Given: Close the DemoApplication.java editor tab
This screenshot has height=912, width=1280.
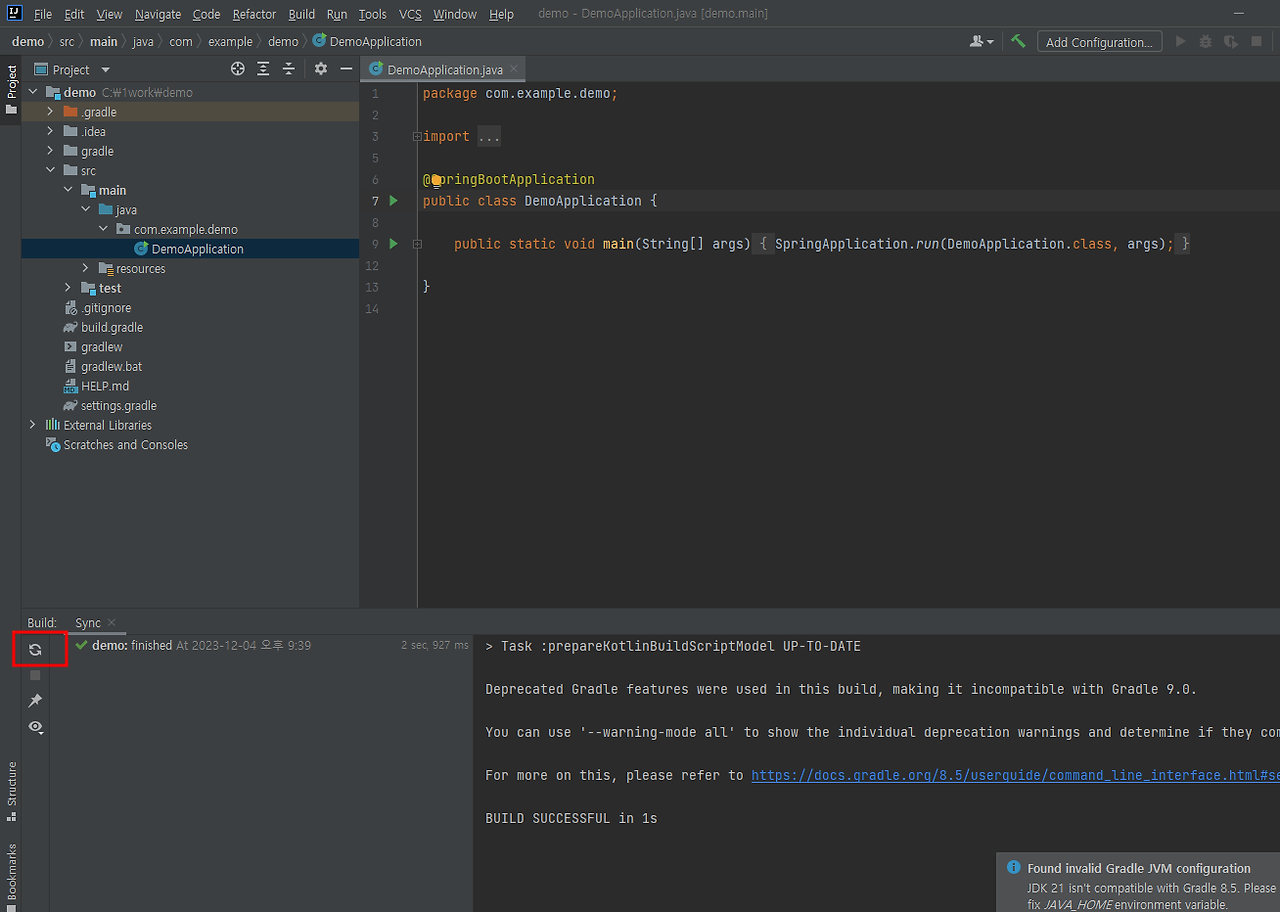Looking at the screenshot, I should pyautogui.click(x=514, y=69).
